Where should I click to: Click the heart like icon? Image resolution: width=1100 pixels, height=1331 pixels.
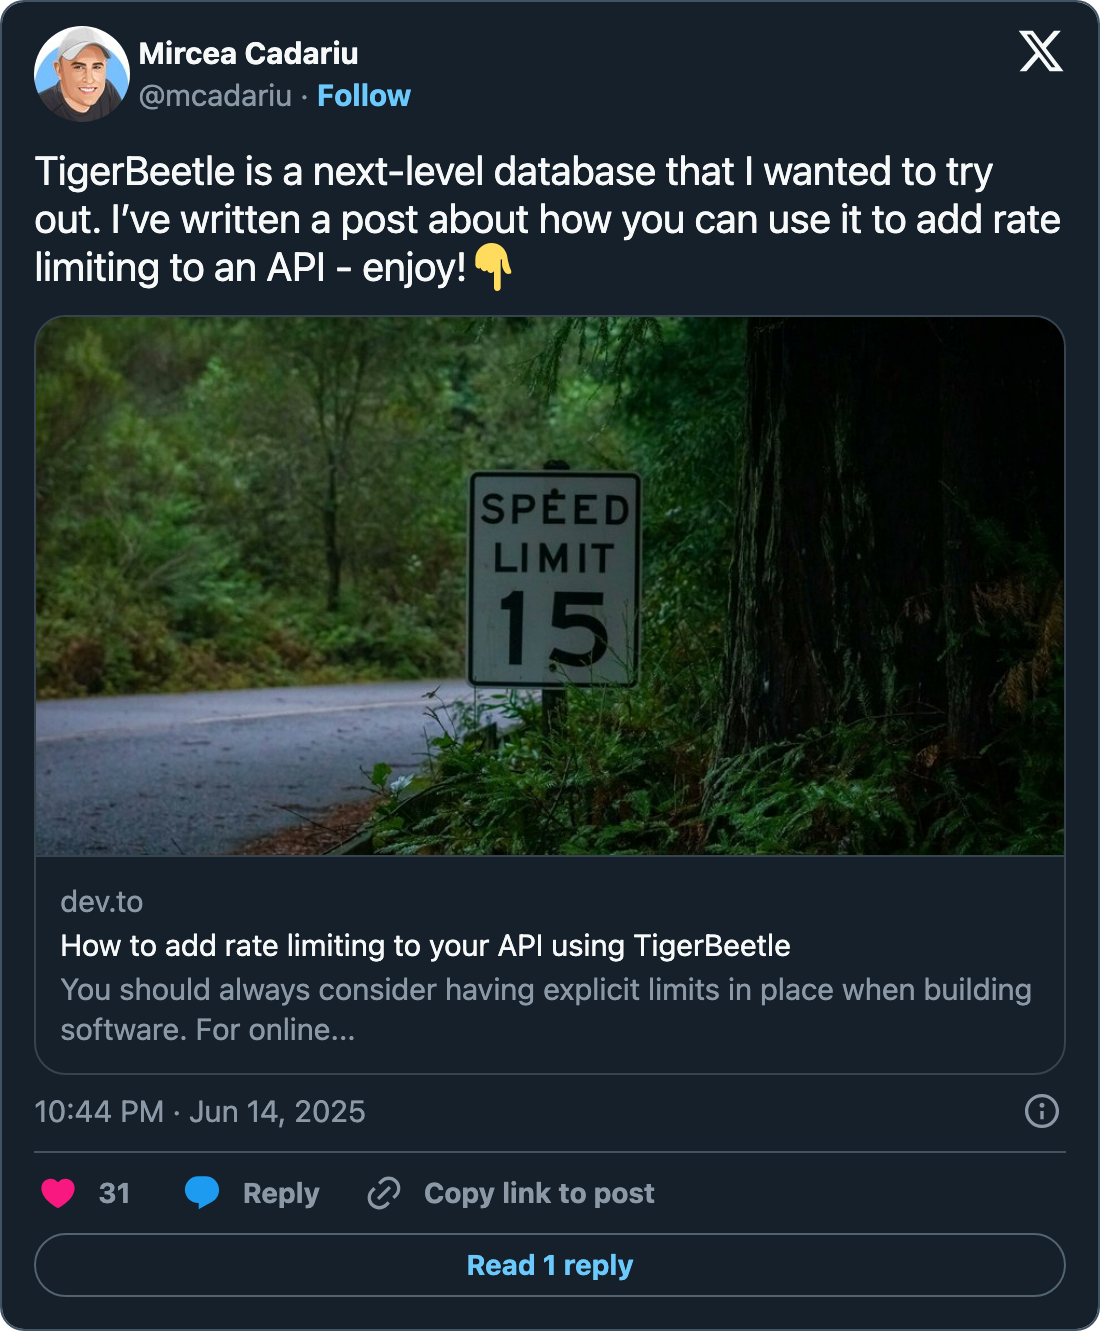click(x=58, y=1193)
